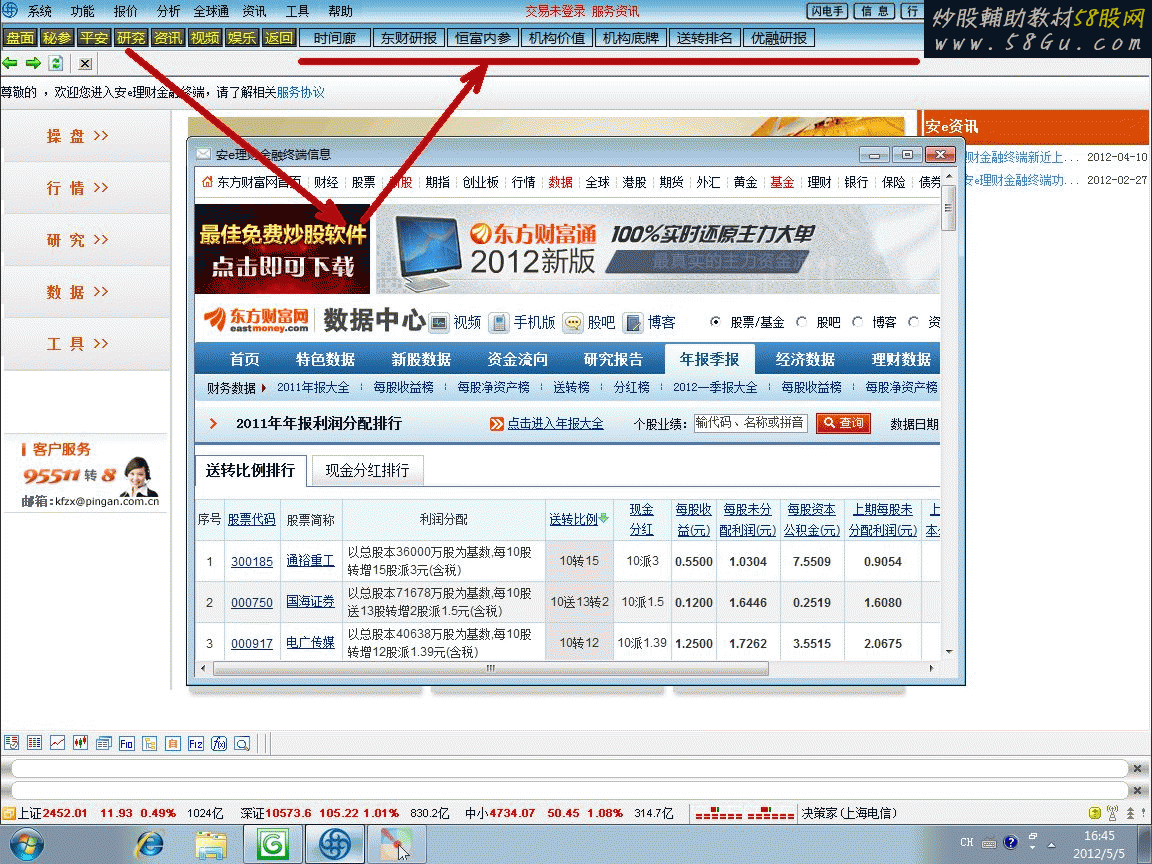
Task: Select the 股吧 radio button
Action: 802,322
